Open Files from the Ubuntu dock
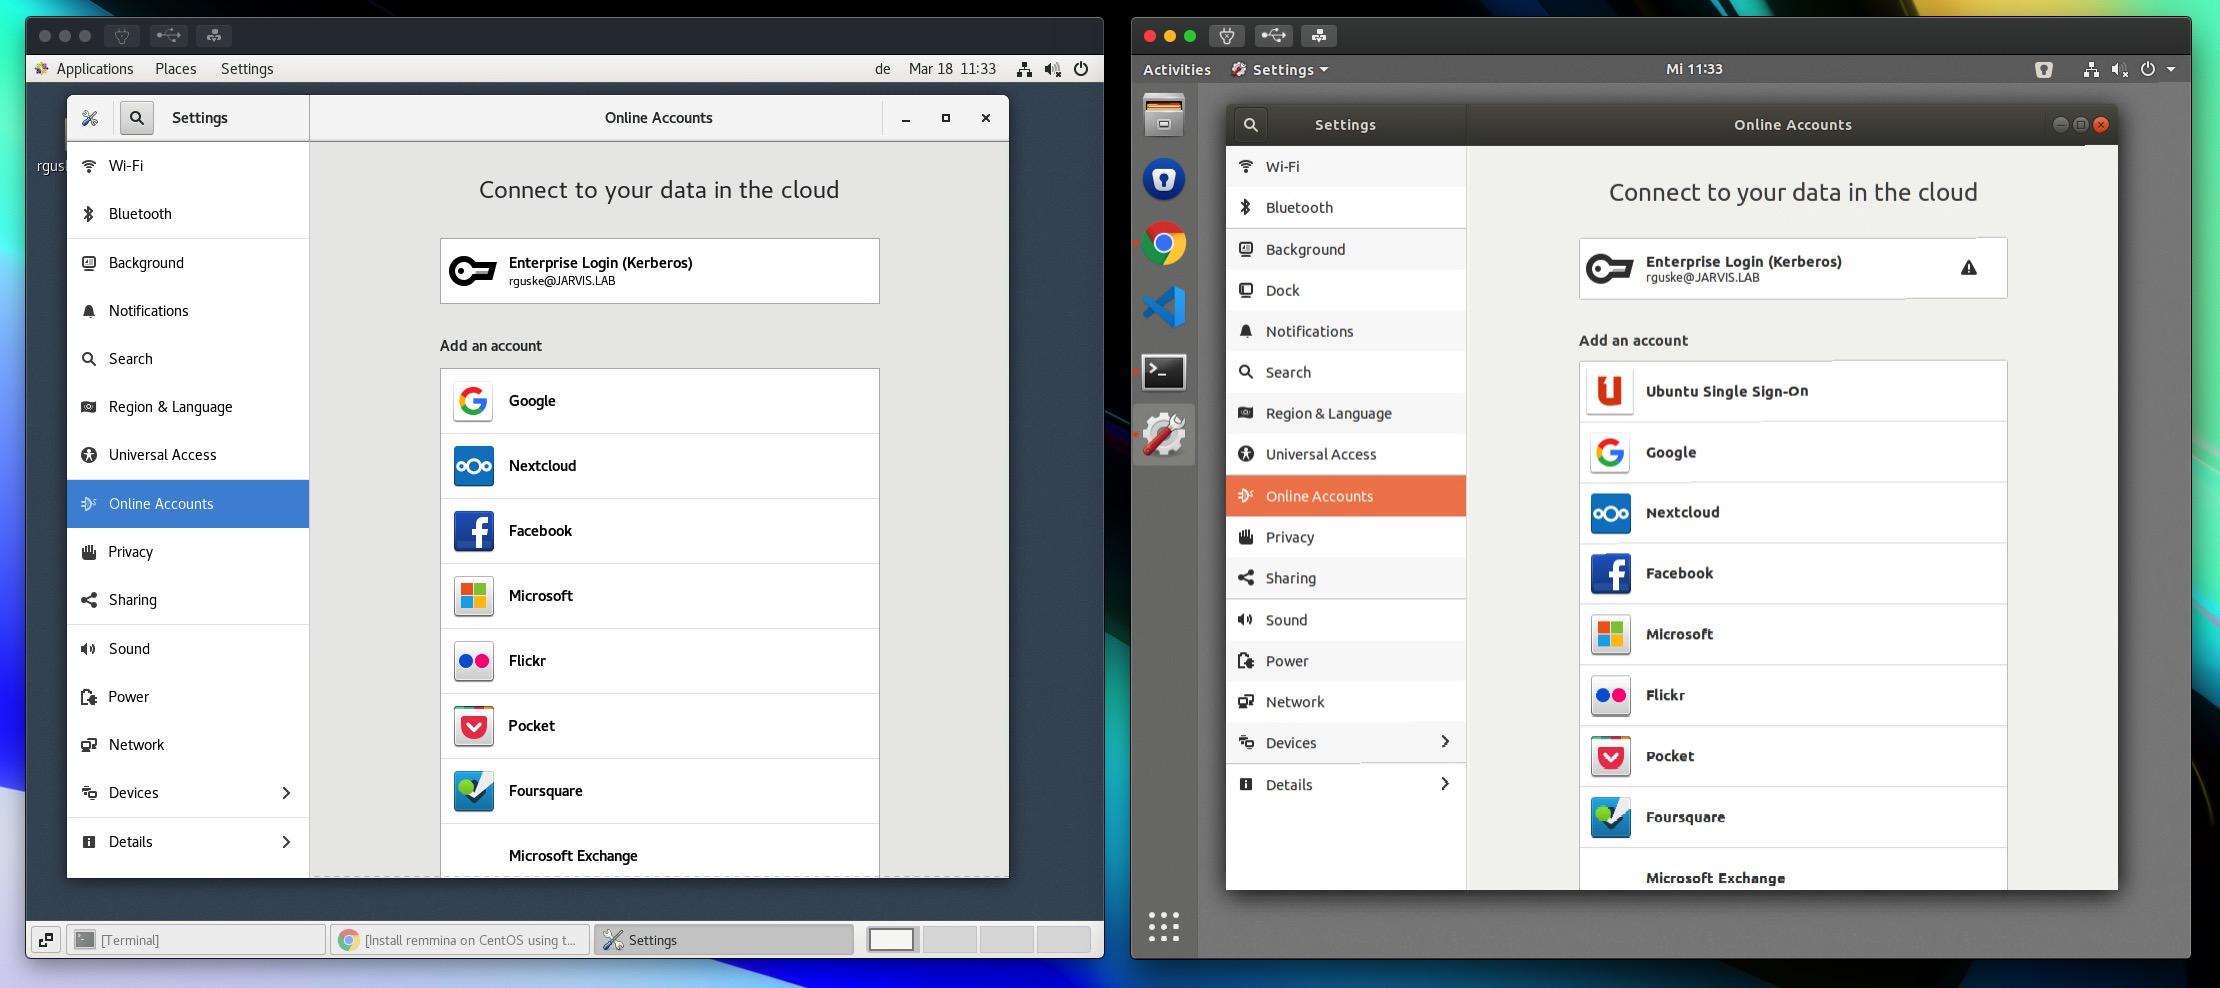 click(x=1164, y=115)
